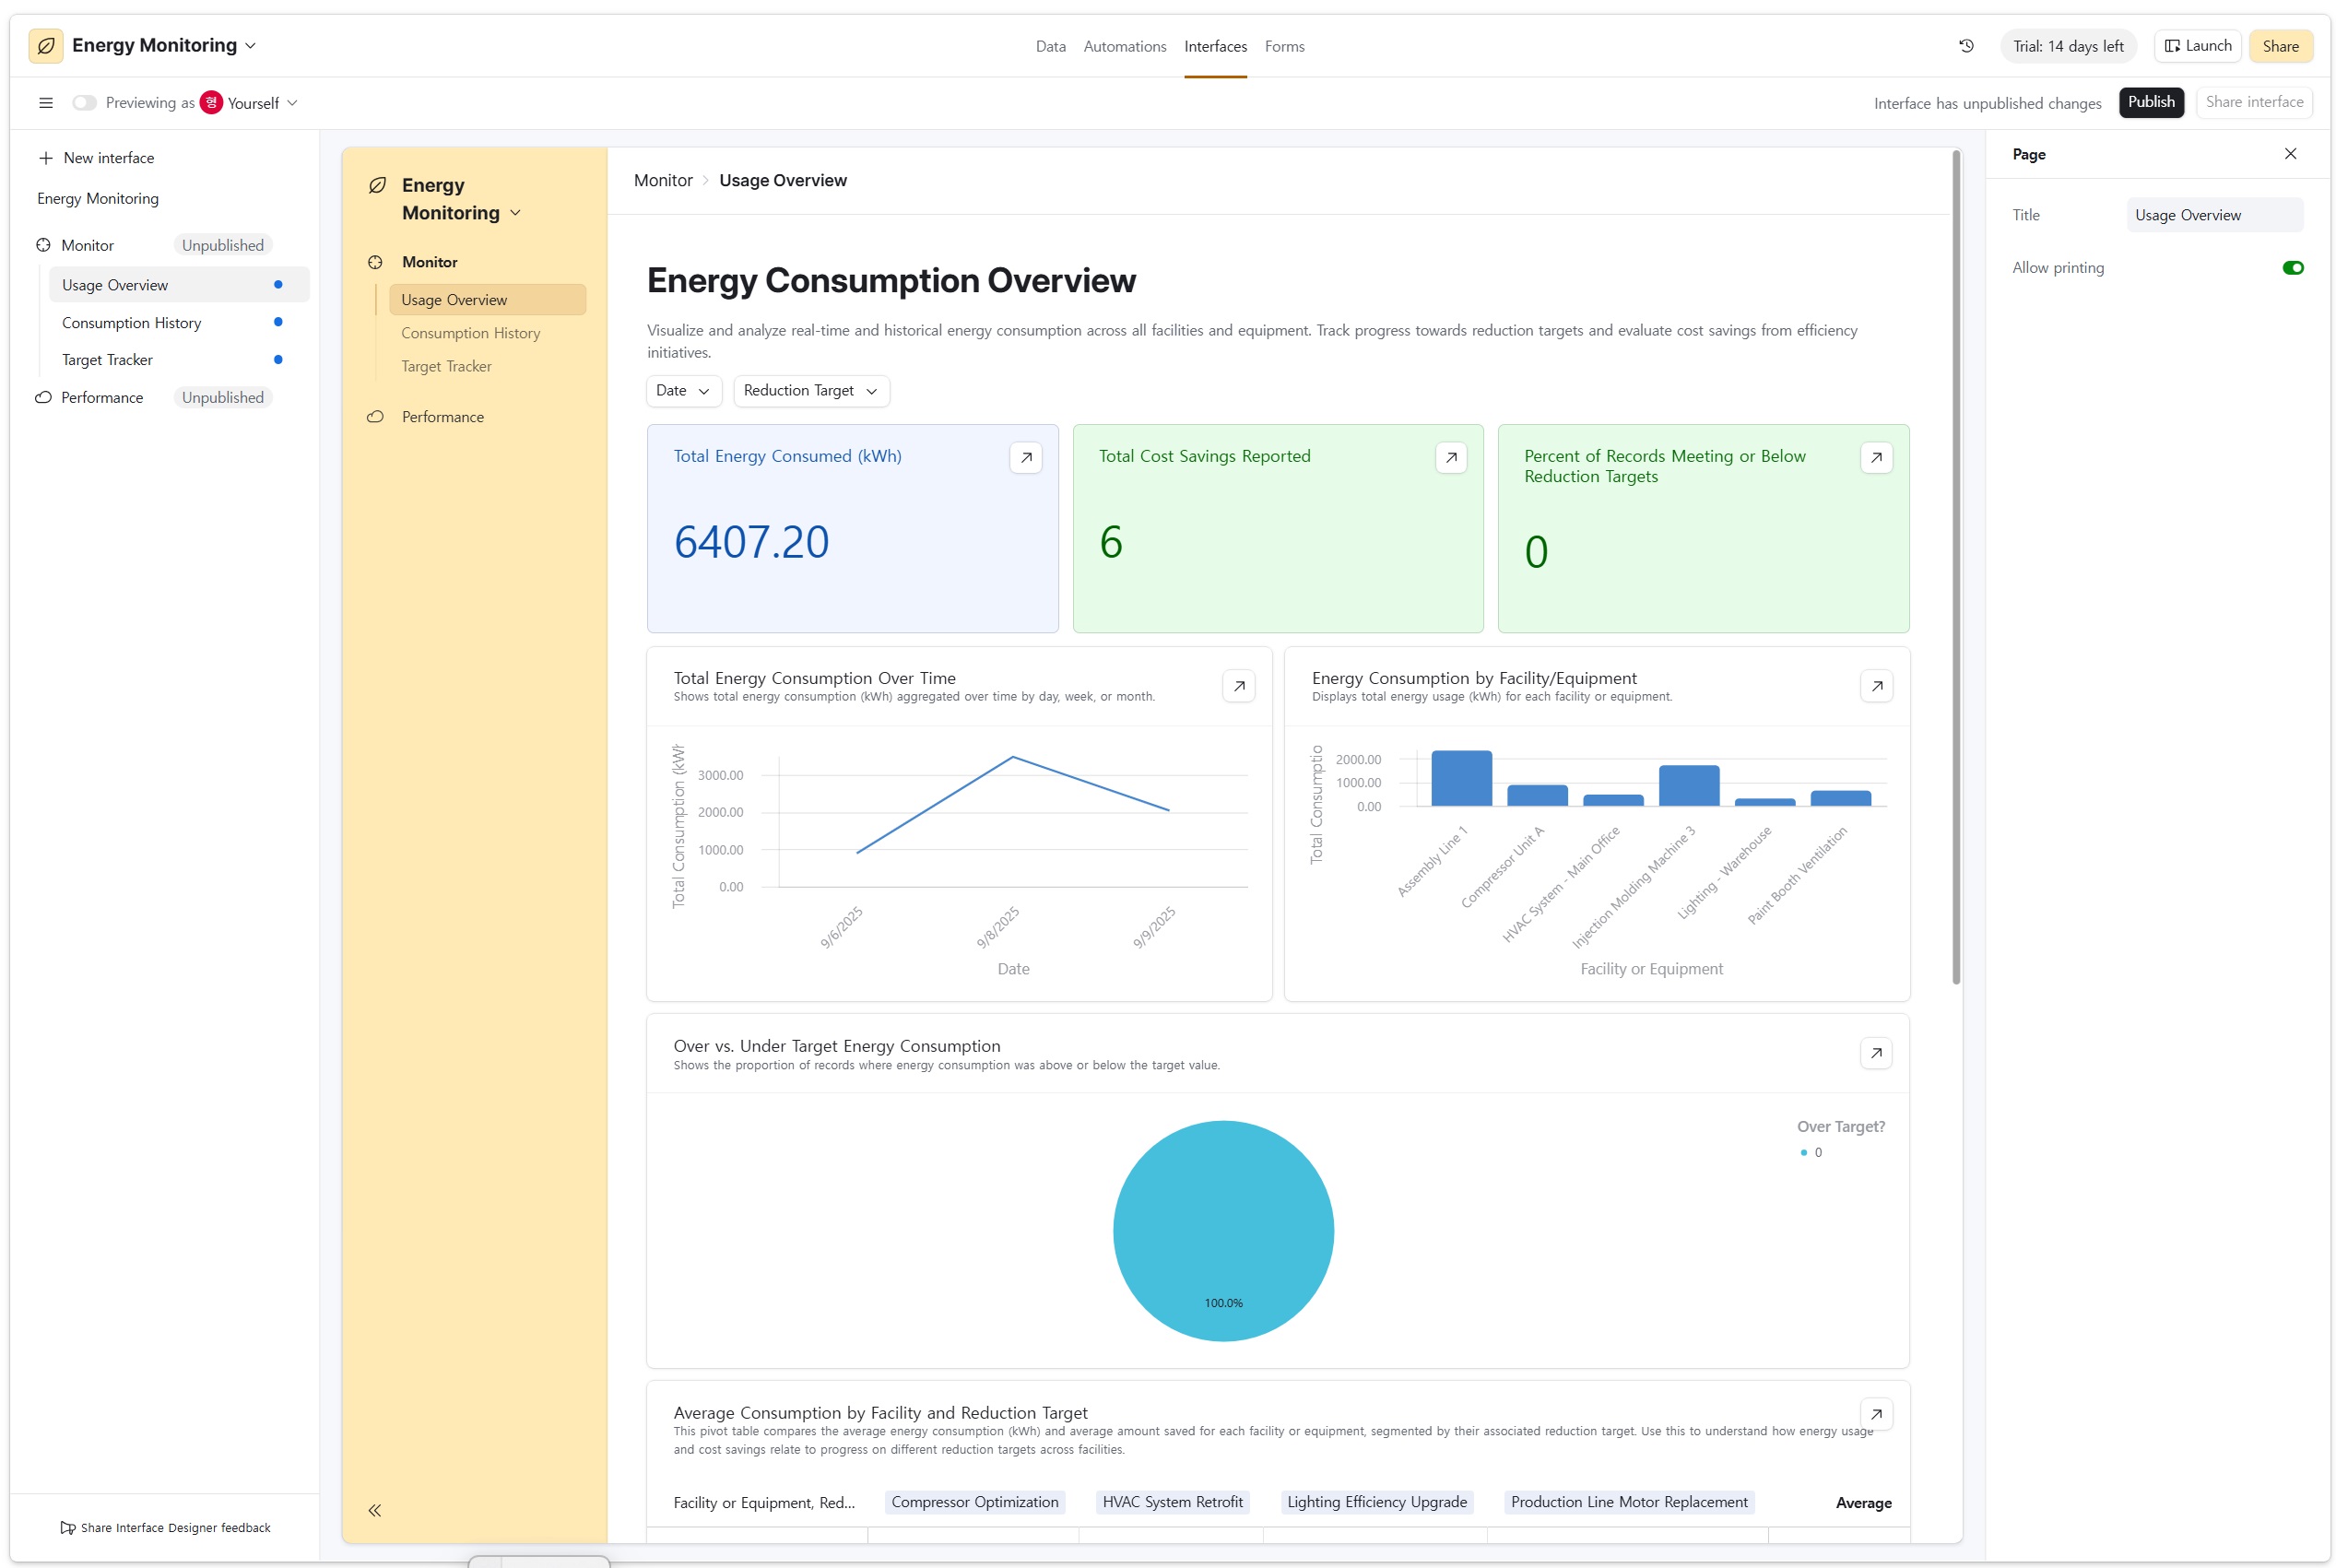Edit the Title input field

tap(2213, 215)
